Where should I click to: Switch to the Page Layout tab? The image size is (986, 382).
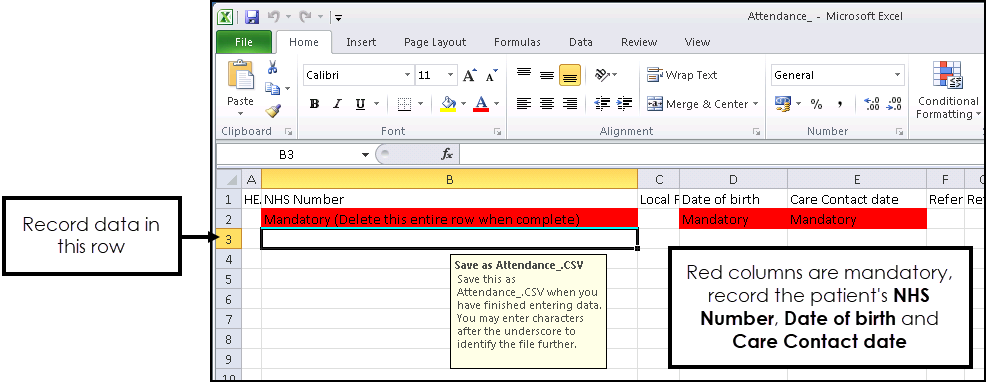pyautogui.click(x=435, y=42)
